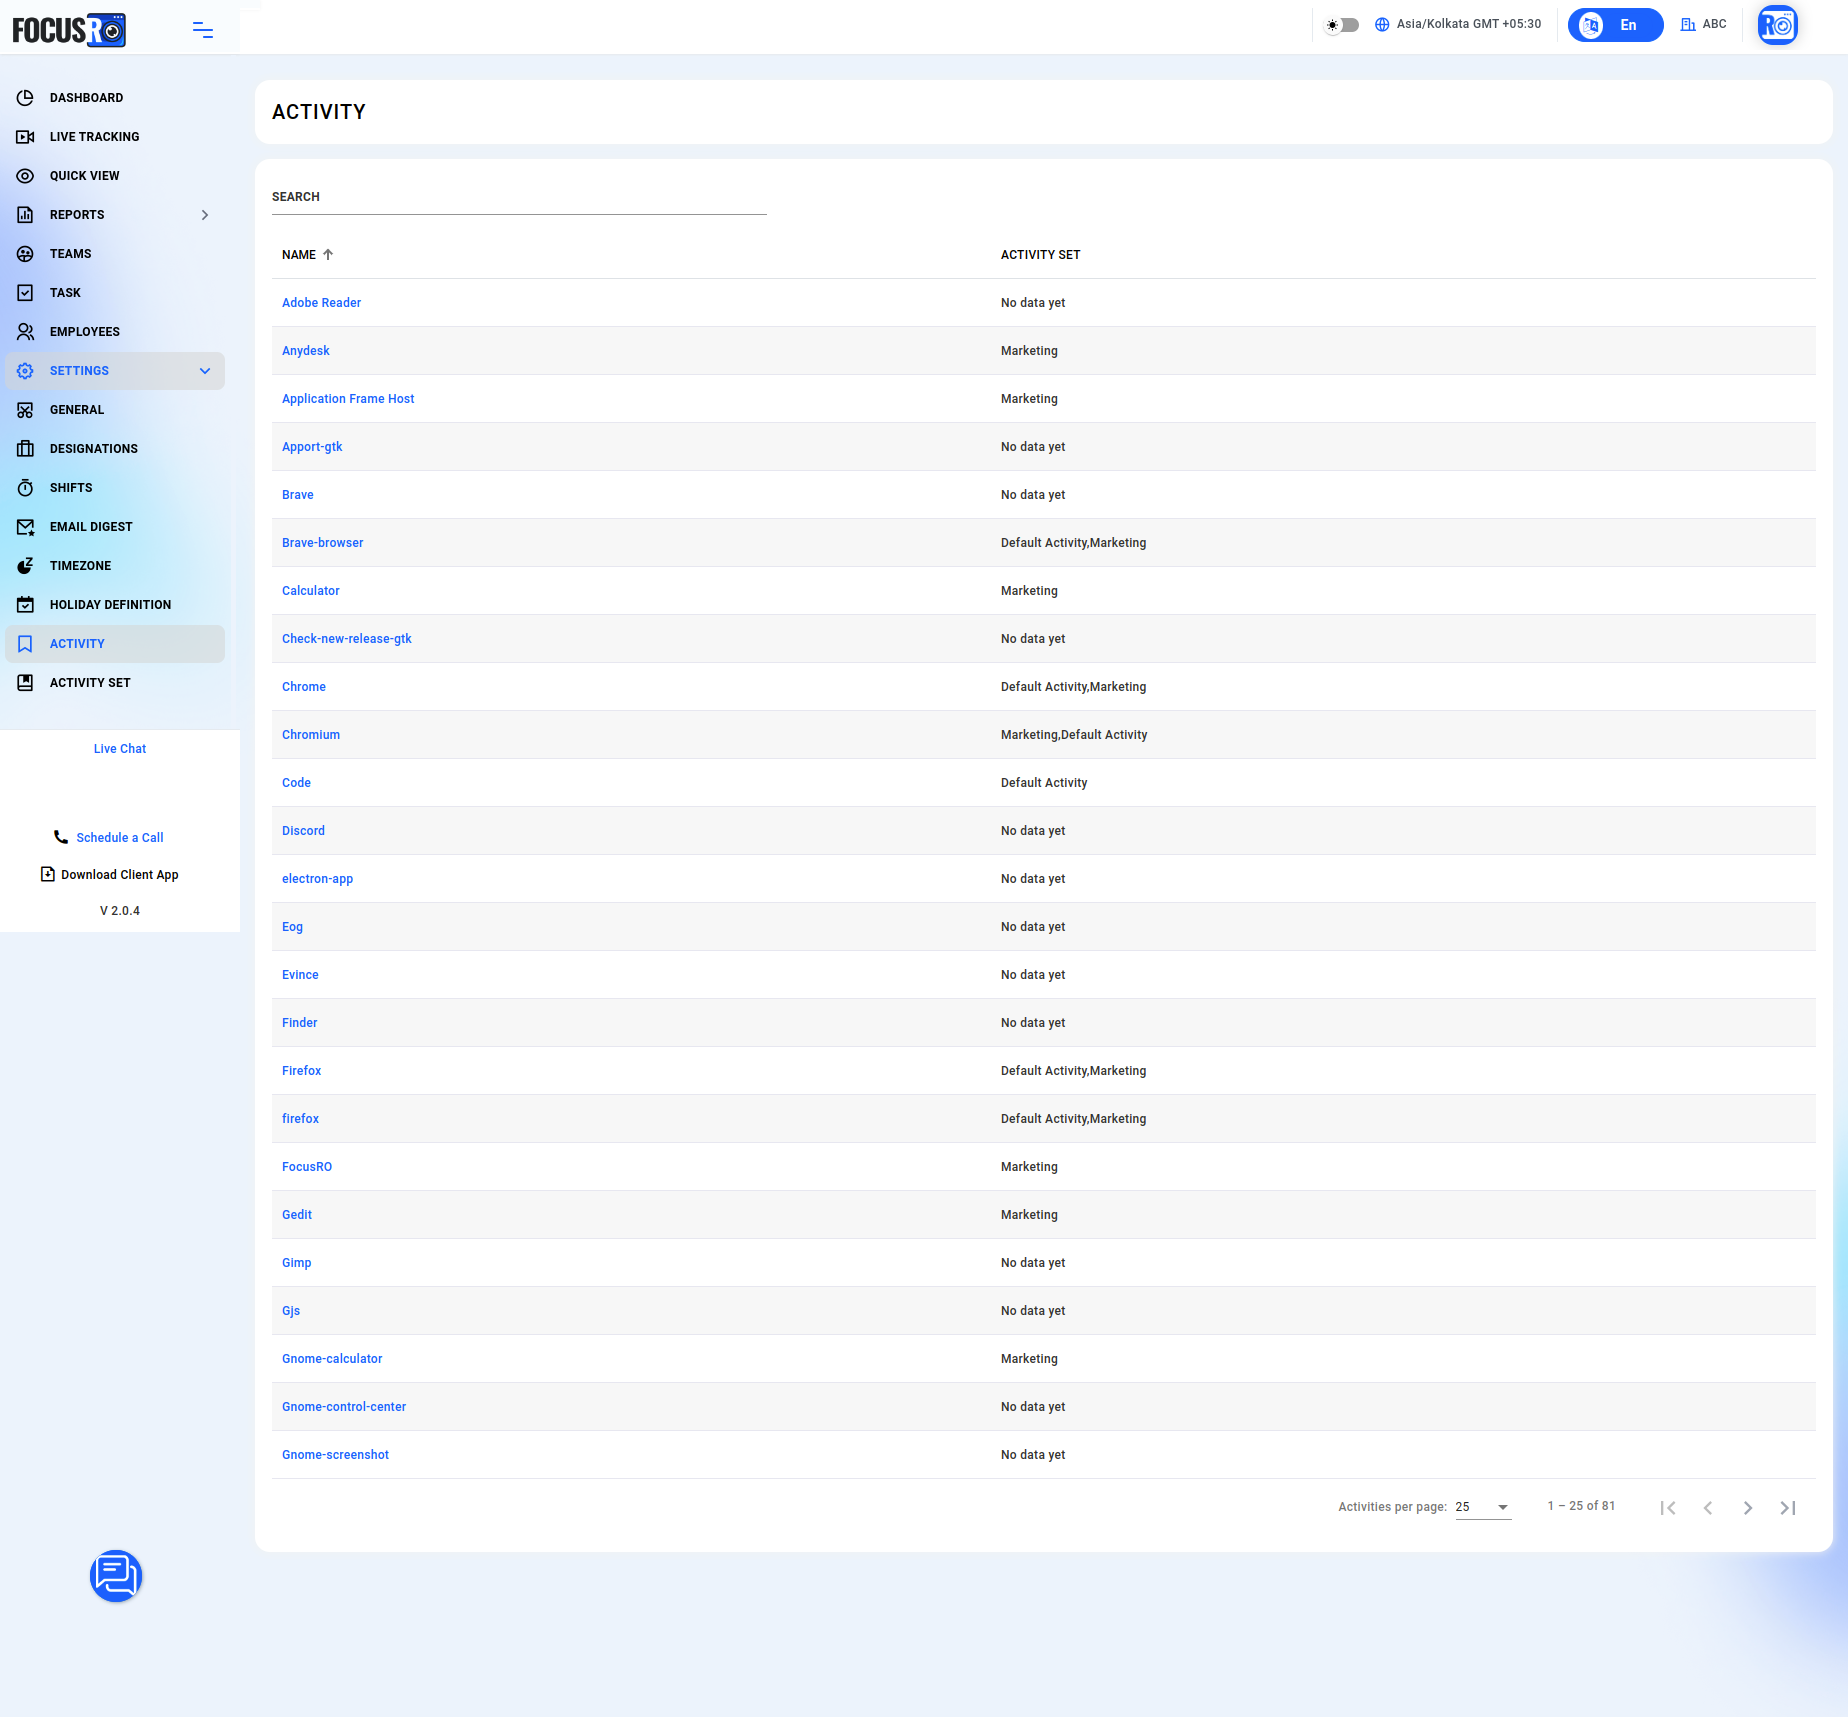Toggle dark mode switch
Screen dimensions: 1848x1717
1342,25
